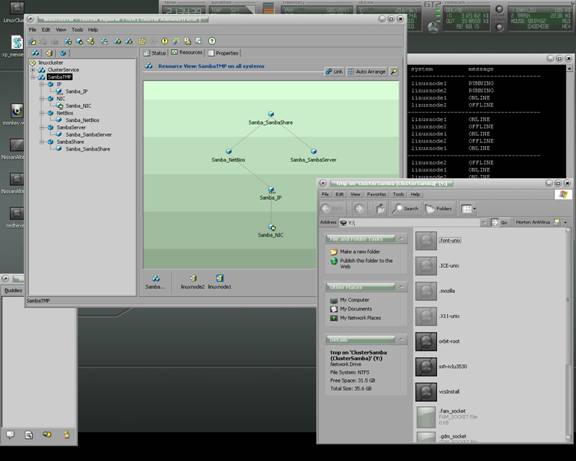Click the Up folder icon in Explorer
This screenshot has height=461, width=576.
tap(380, 209)
